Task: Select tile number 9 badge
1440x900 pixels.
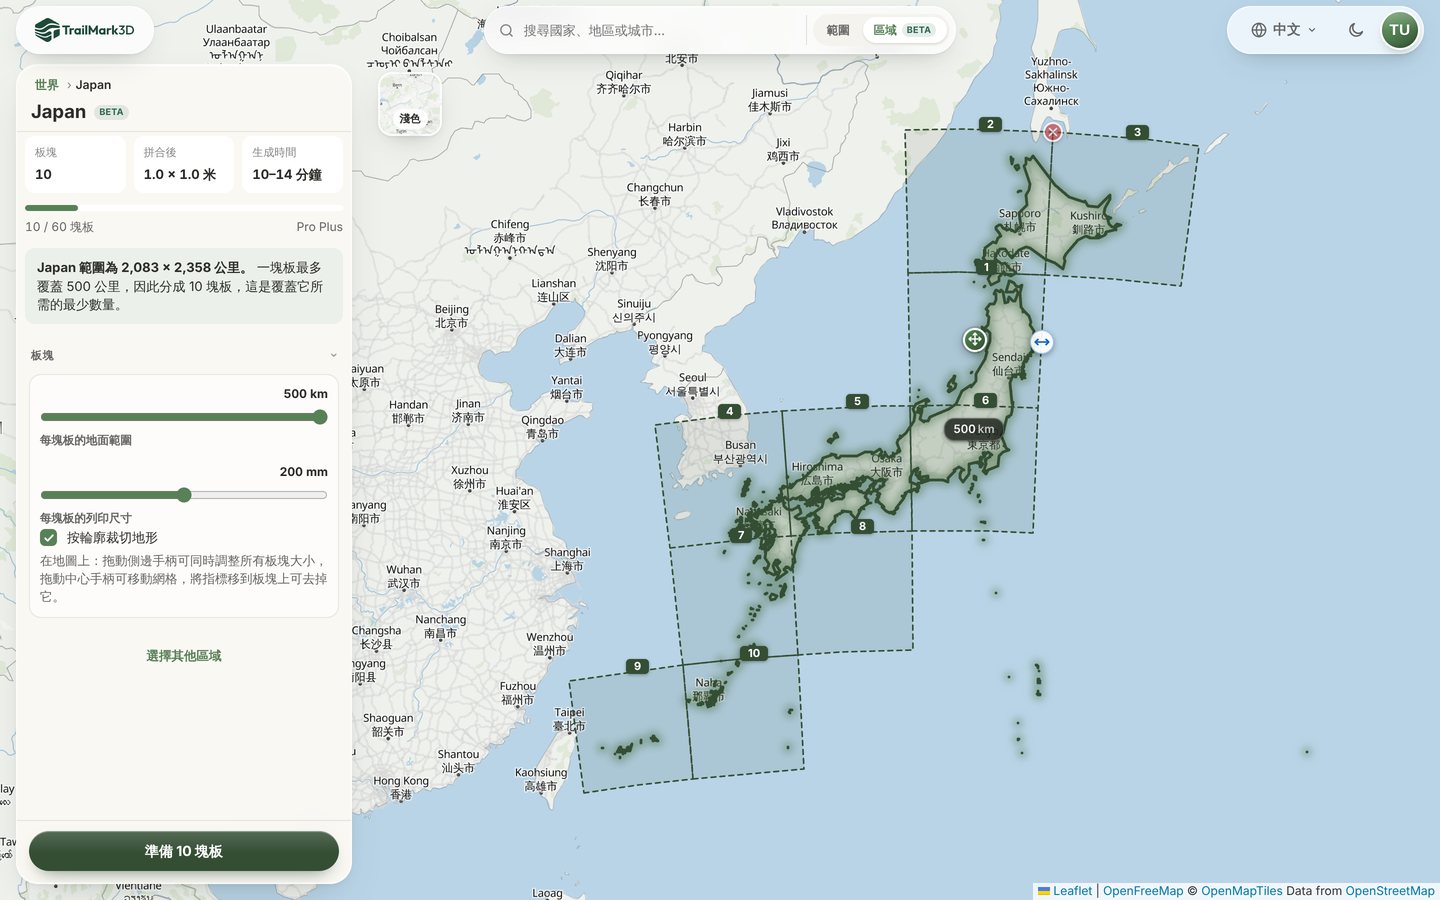Action: click(x=637, y=666)
